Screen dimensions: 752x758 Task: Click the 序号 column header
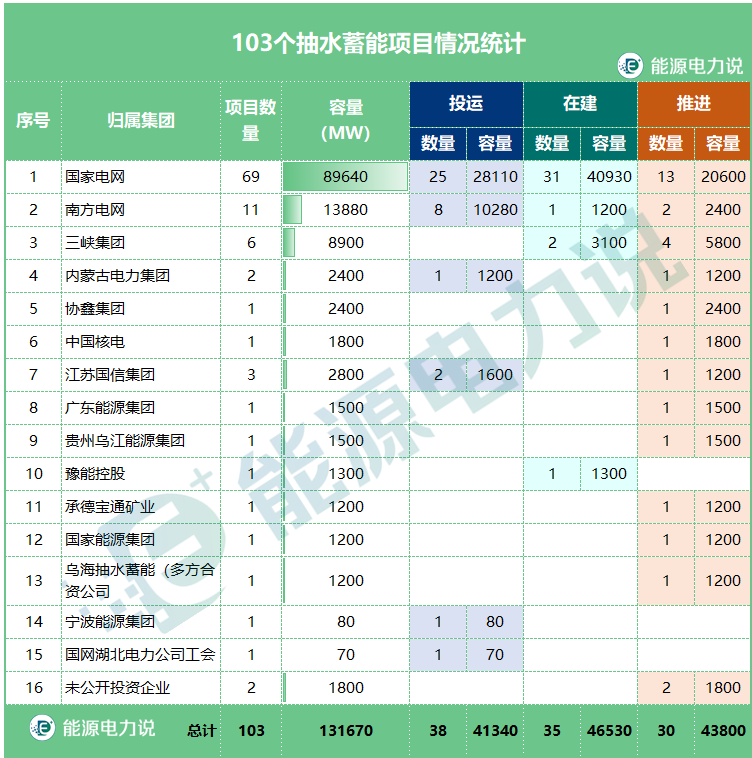(x=33, y=120)
